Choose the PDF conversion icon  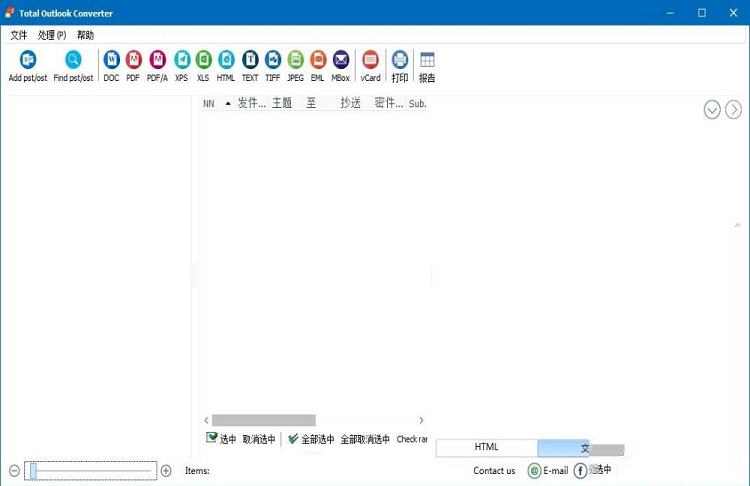click(133, 60)
